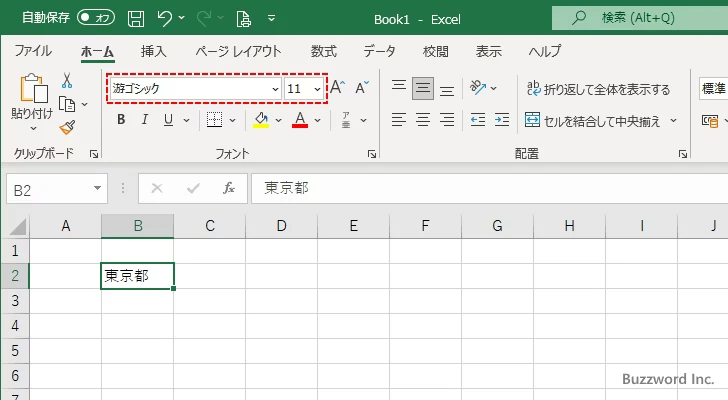728x400 pixels.
Task: Open the ファイル tab
Action: pos(33,51)
